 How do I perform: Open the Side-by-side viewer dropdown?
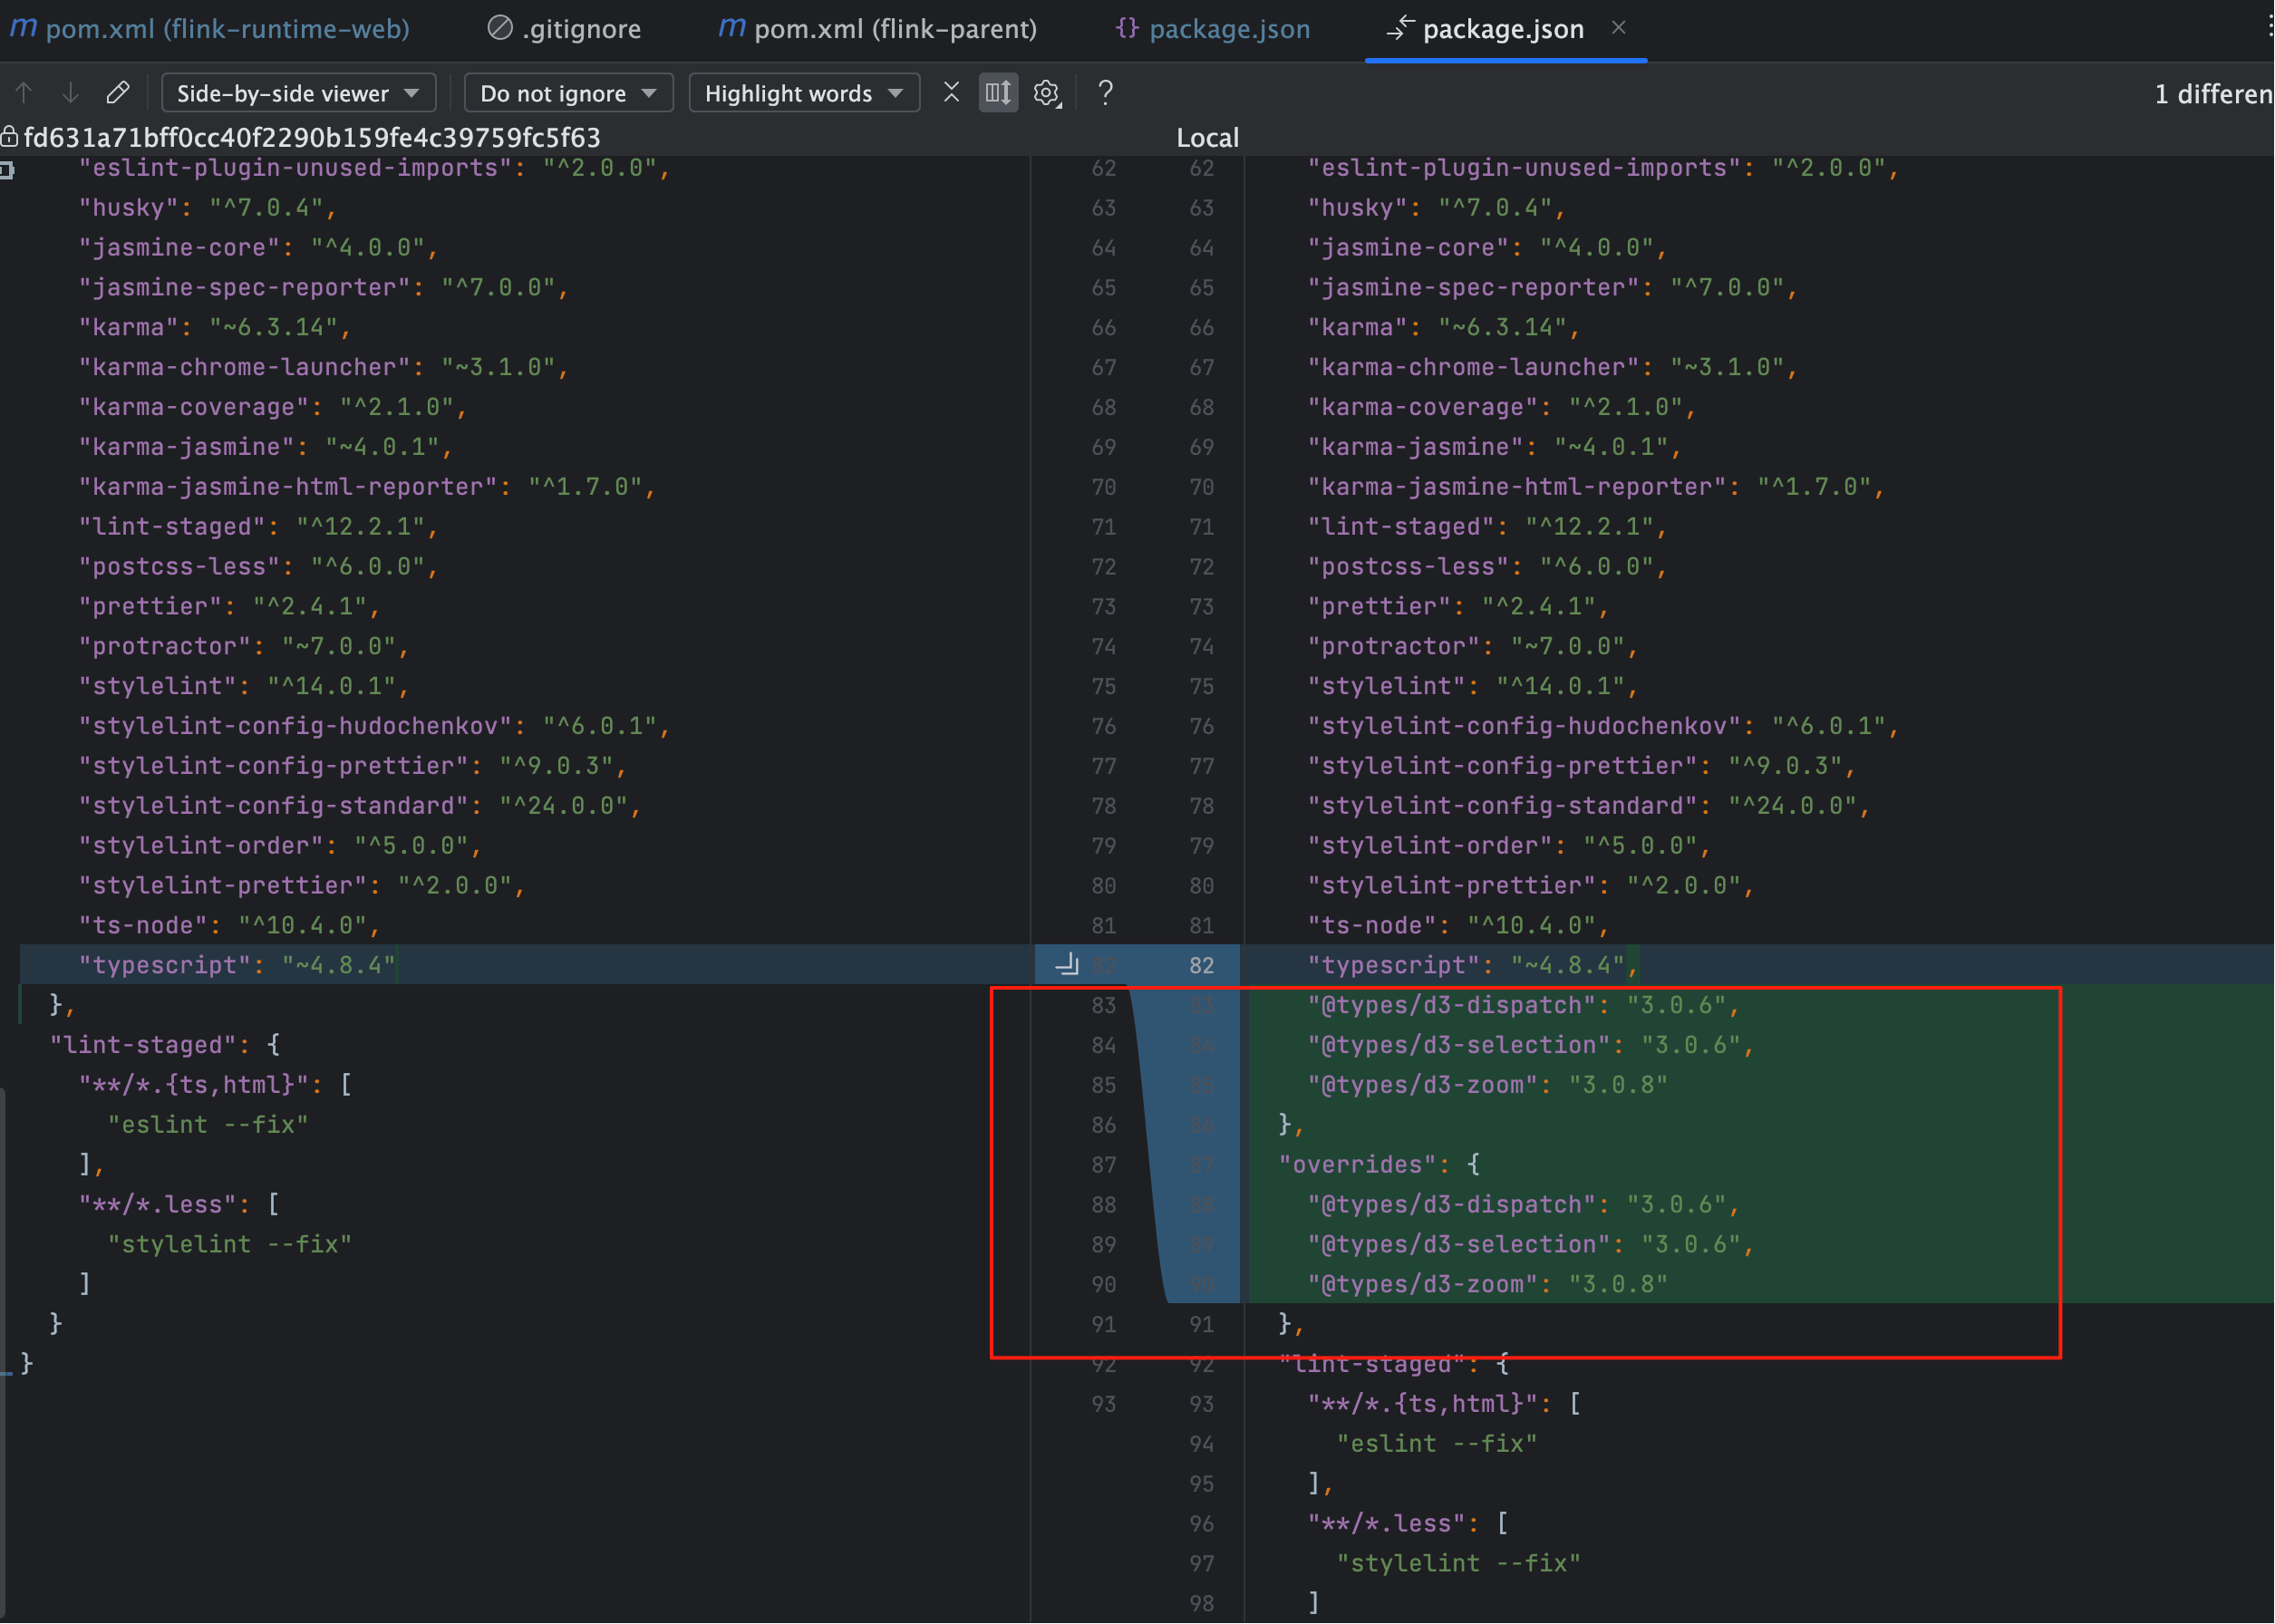[297, 93]
